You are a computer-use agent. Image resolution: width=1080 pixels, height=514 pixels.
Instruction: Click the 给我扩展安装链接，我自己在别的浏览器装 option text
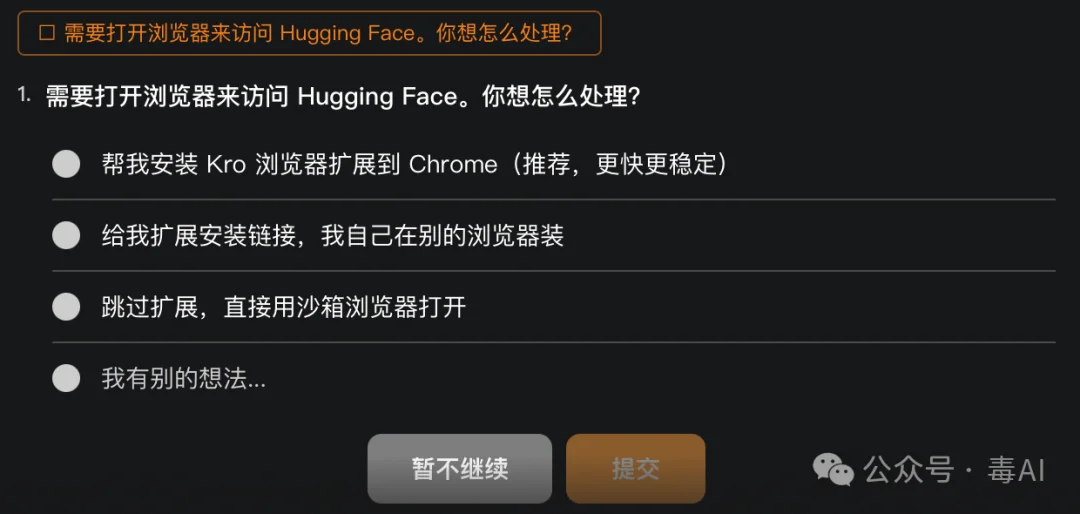pyautogui.click(x=333, y=236)
